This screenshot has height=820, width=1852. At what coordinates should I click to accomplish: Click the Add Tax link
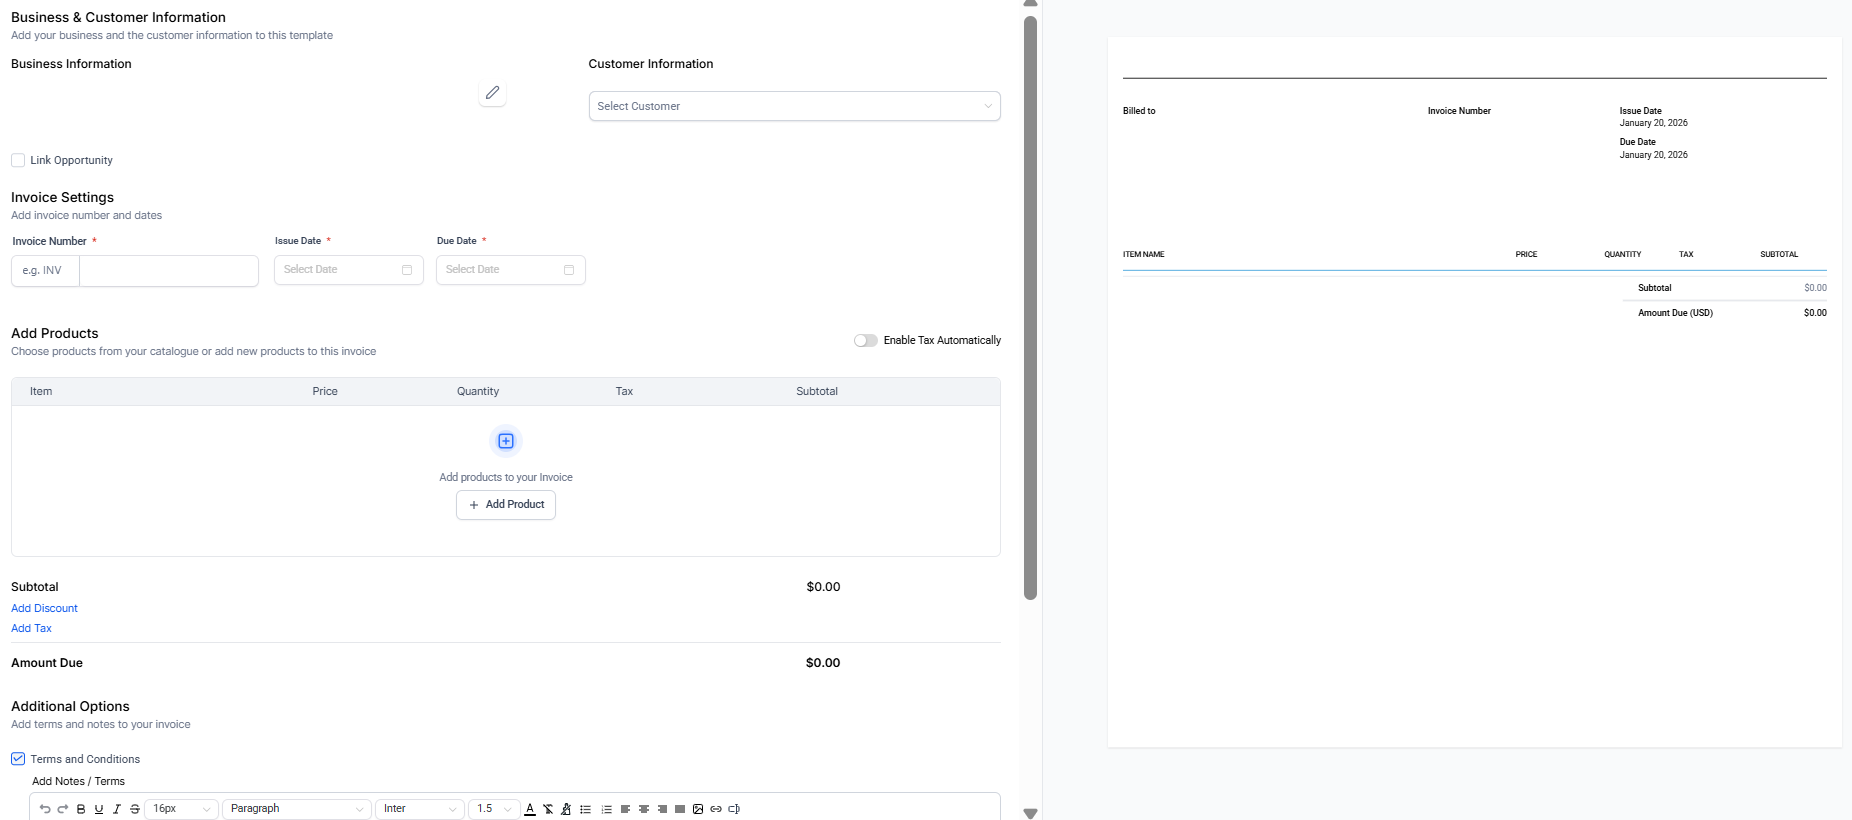[31, 628]
